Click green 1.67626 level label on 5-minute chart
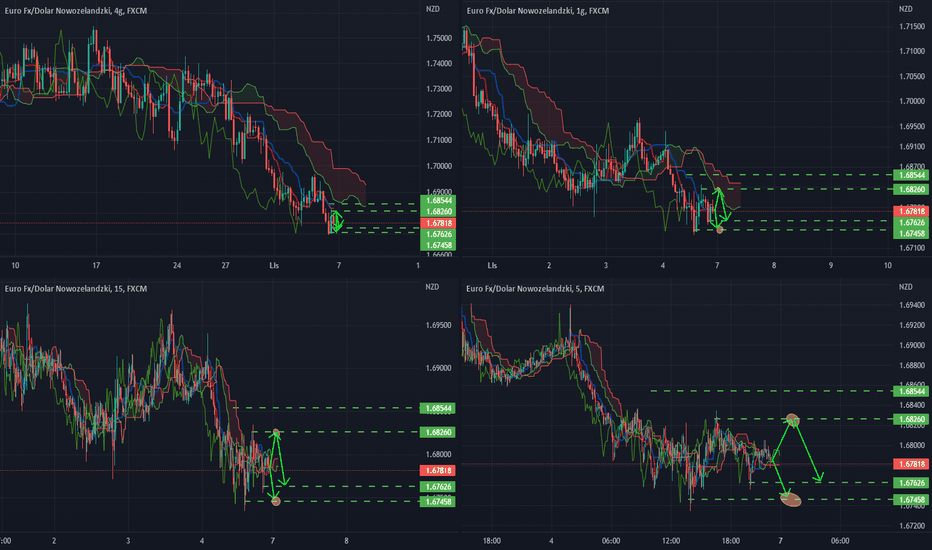 (912, 483)
